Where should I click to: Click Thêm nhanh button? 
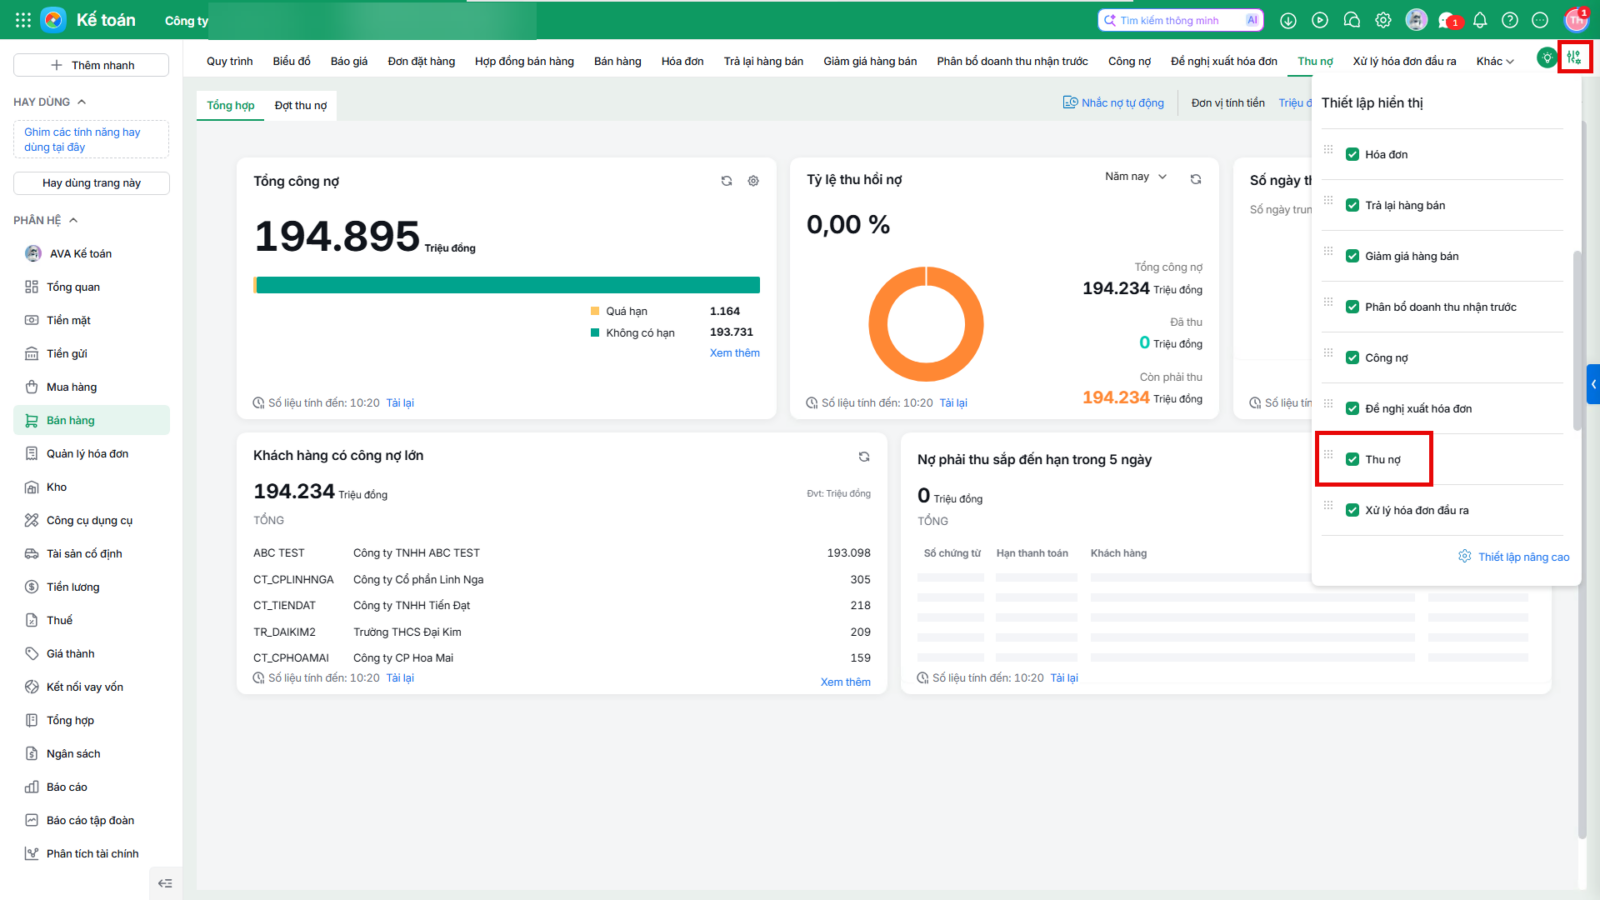(x=91, y=65)
